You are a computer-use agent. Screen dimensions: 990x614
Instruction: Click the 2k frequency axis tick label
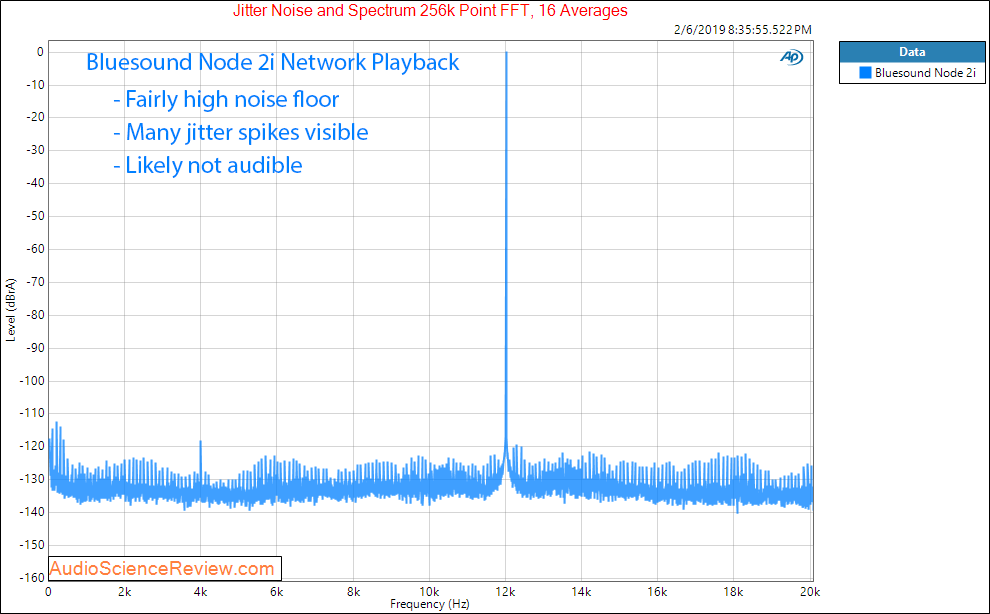(124, 592)
